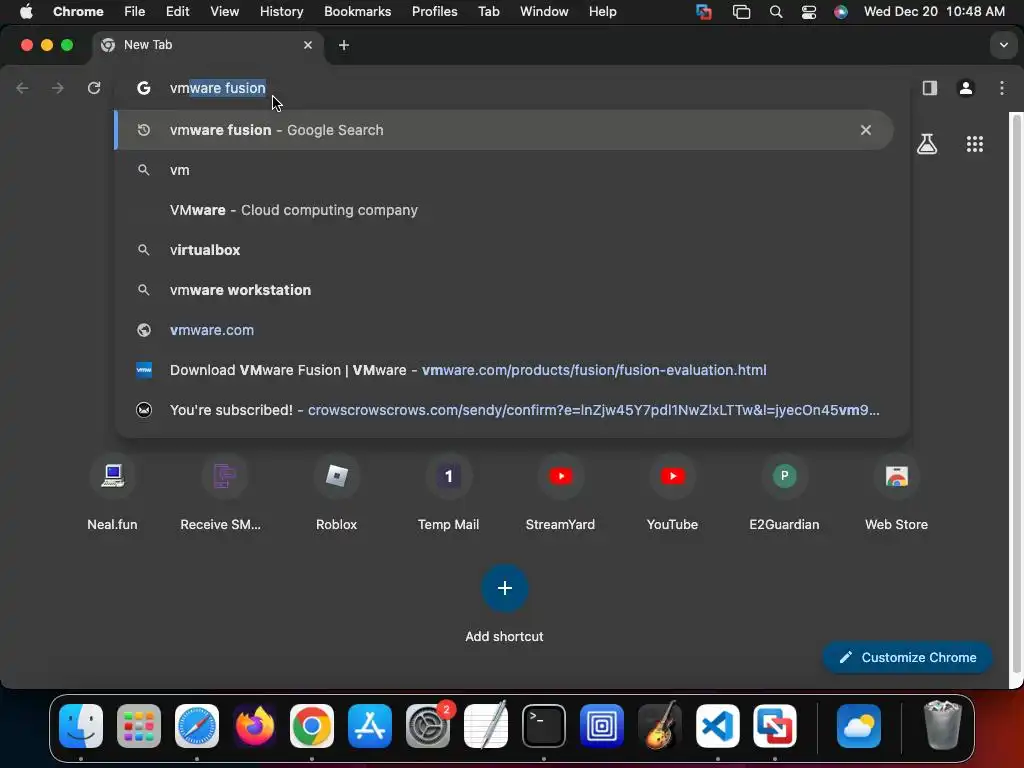
Task: Open the History menu
Action: click(281, 12)
